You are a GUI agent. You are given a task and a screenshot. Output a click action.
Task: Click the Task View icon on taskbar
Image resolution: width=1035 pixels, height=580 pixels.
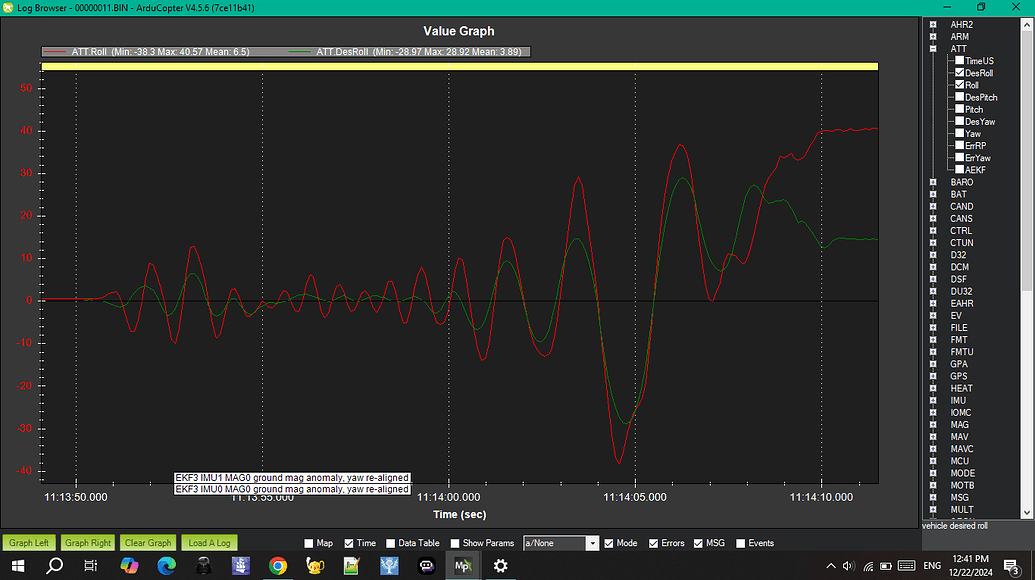click(x=89, y=565)
